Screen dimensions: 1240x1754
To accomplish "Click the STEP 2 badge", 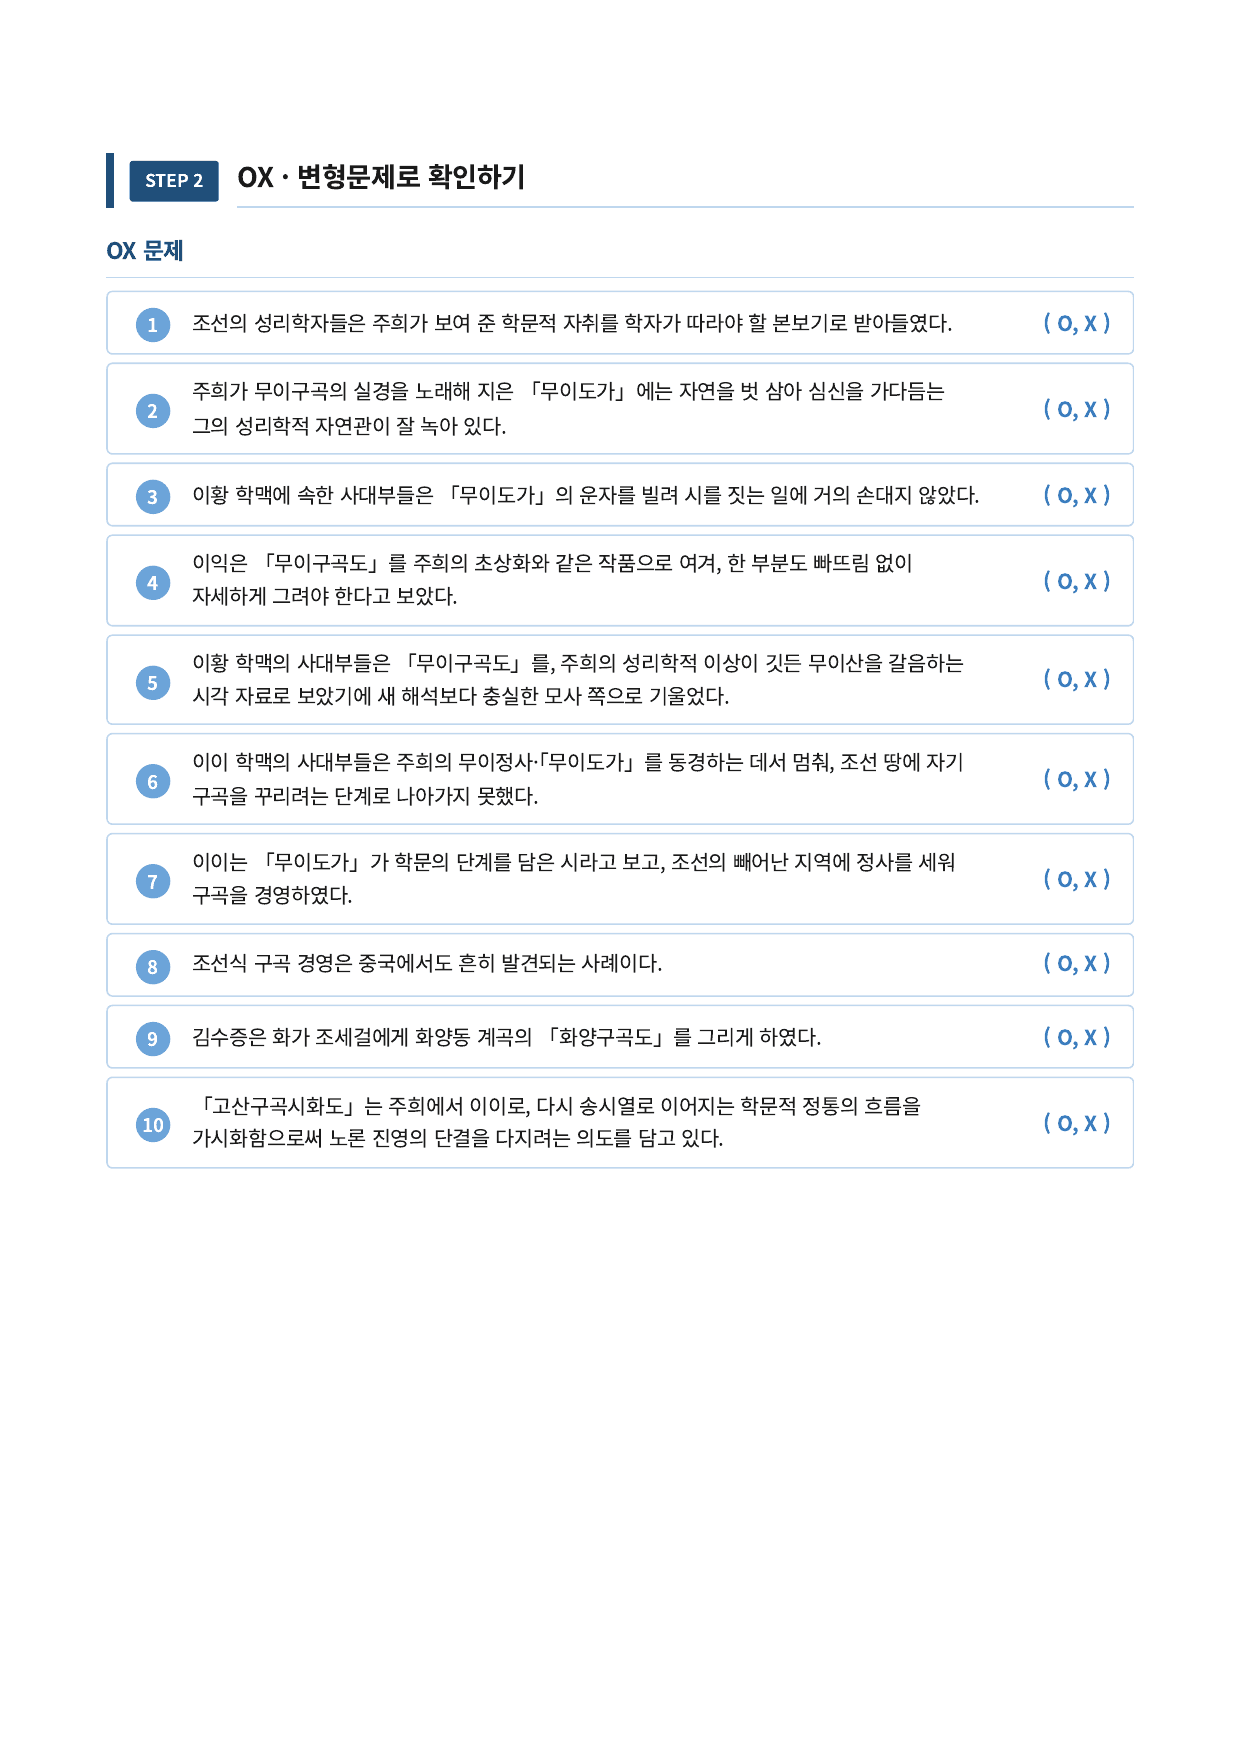I will coord(174,181).
